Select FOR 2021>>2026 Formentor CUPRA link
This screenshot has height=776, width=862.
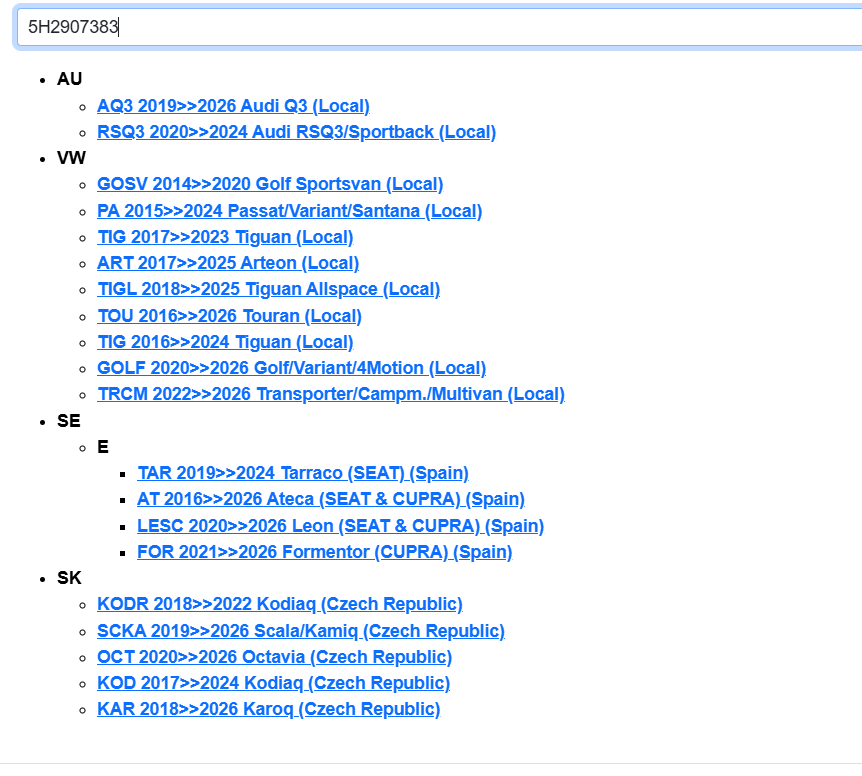point(325,552)
